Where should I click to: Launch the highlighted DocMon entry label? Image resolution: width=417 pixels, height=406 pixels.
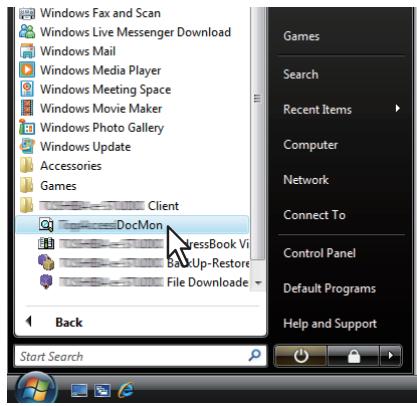(111, 225)
